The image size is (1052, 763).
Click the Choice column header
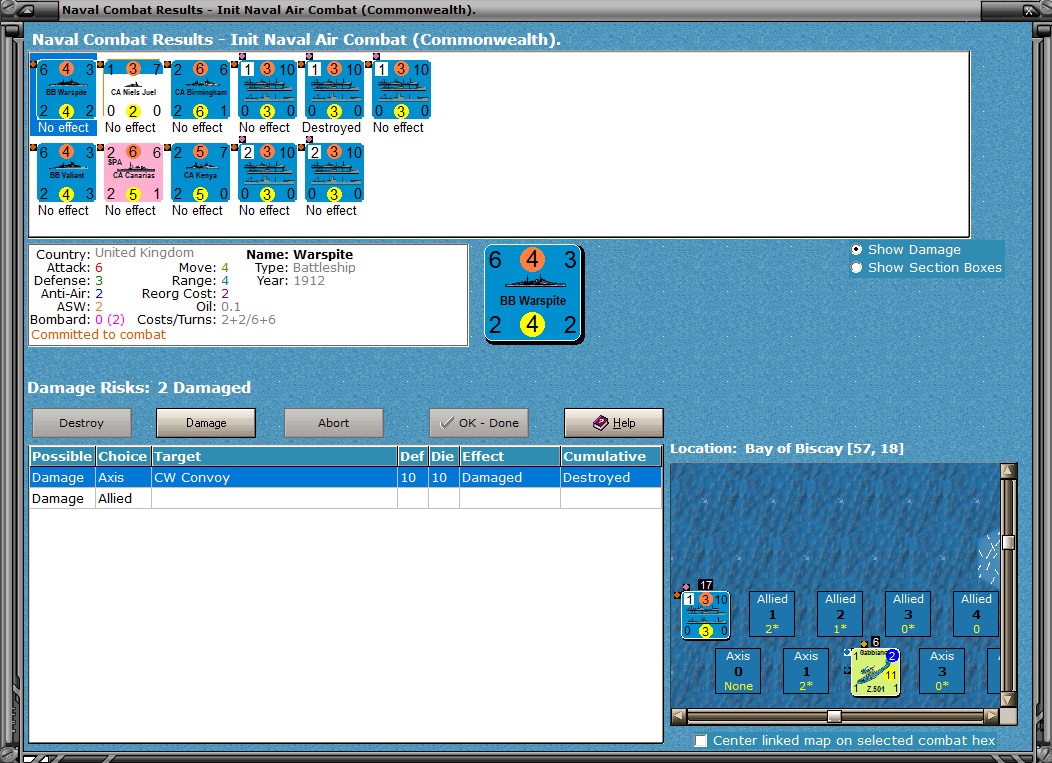[x=123, y=456]
